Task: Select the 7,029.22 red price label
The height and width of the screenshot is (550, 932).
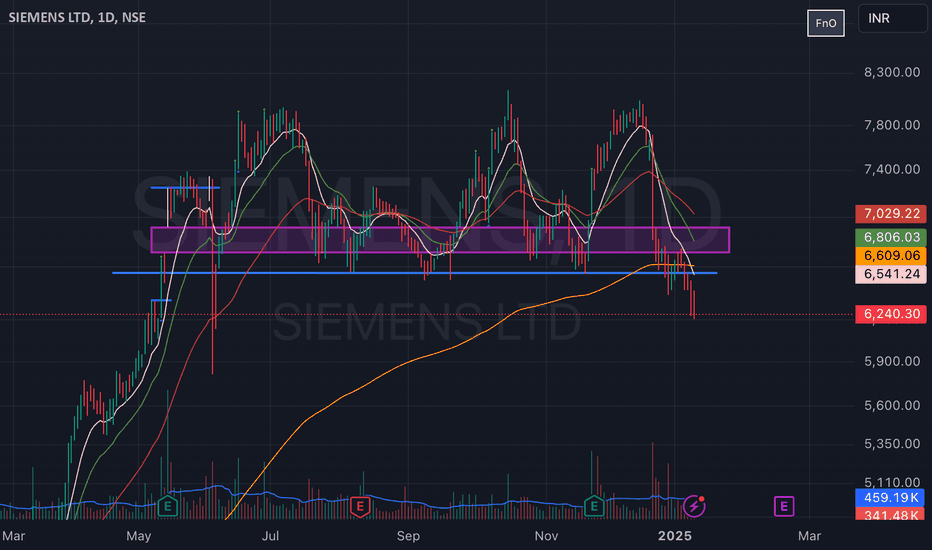Action: point(890,213)
